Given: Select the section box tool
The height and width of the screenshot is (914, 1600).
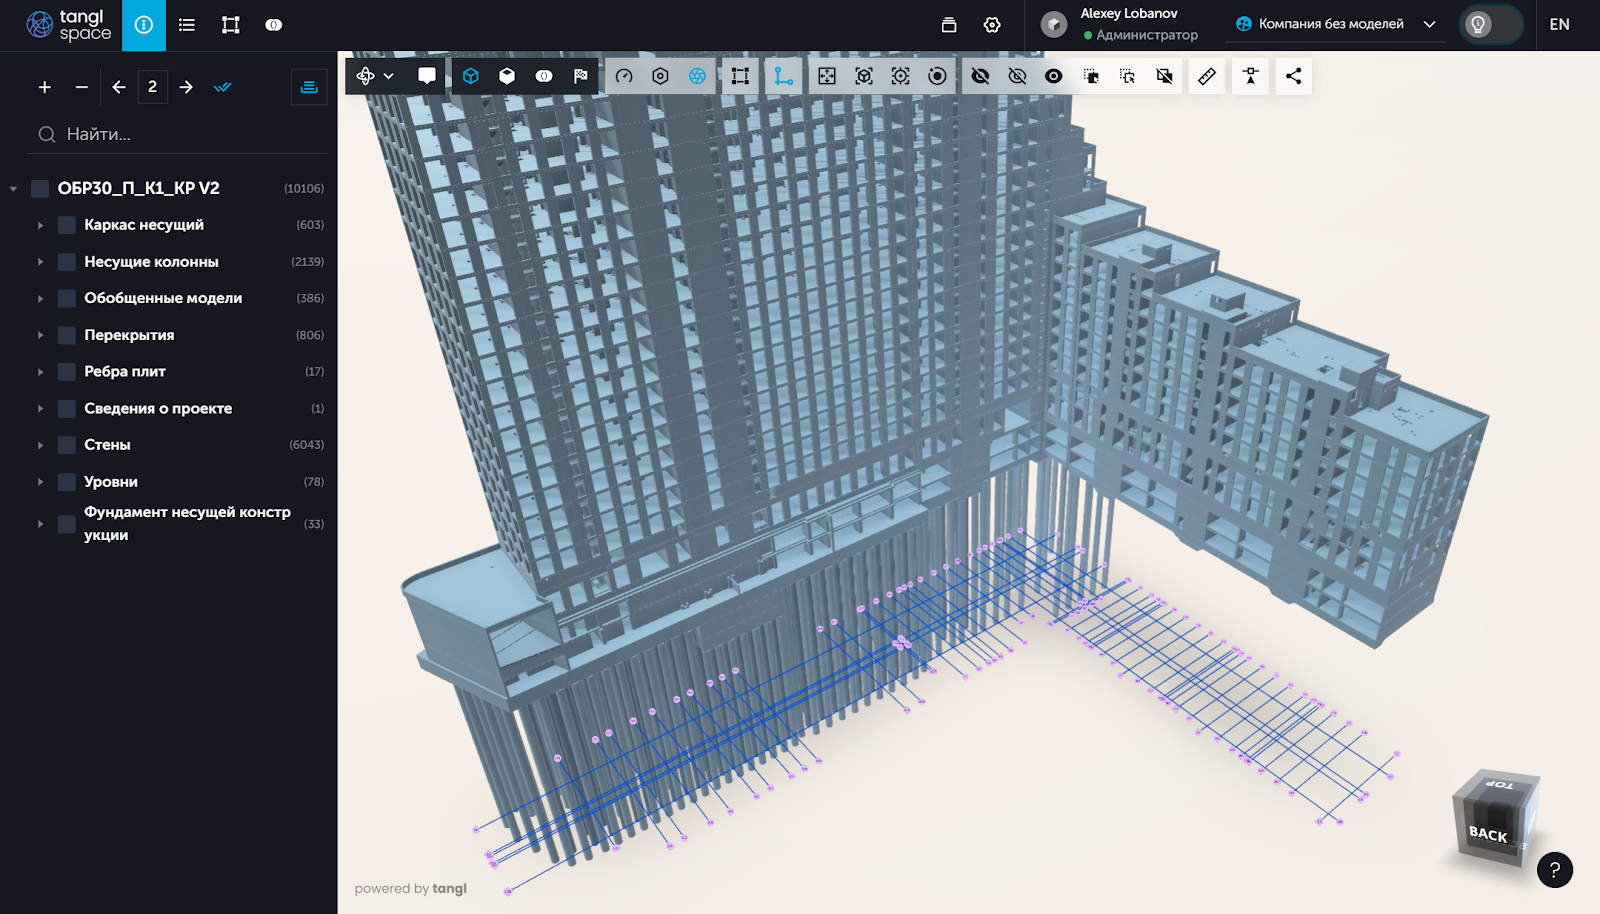Looking at the screenshot, I should pos(740,76).
